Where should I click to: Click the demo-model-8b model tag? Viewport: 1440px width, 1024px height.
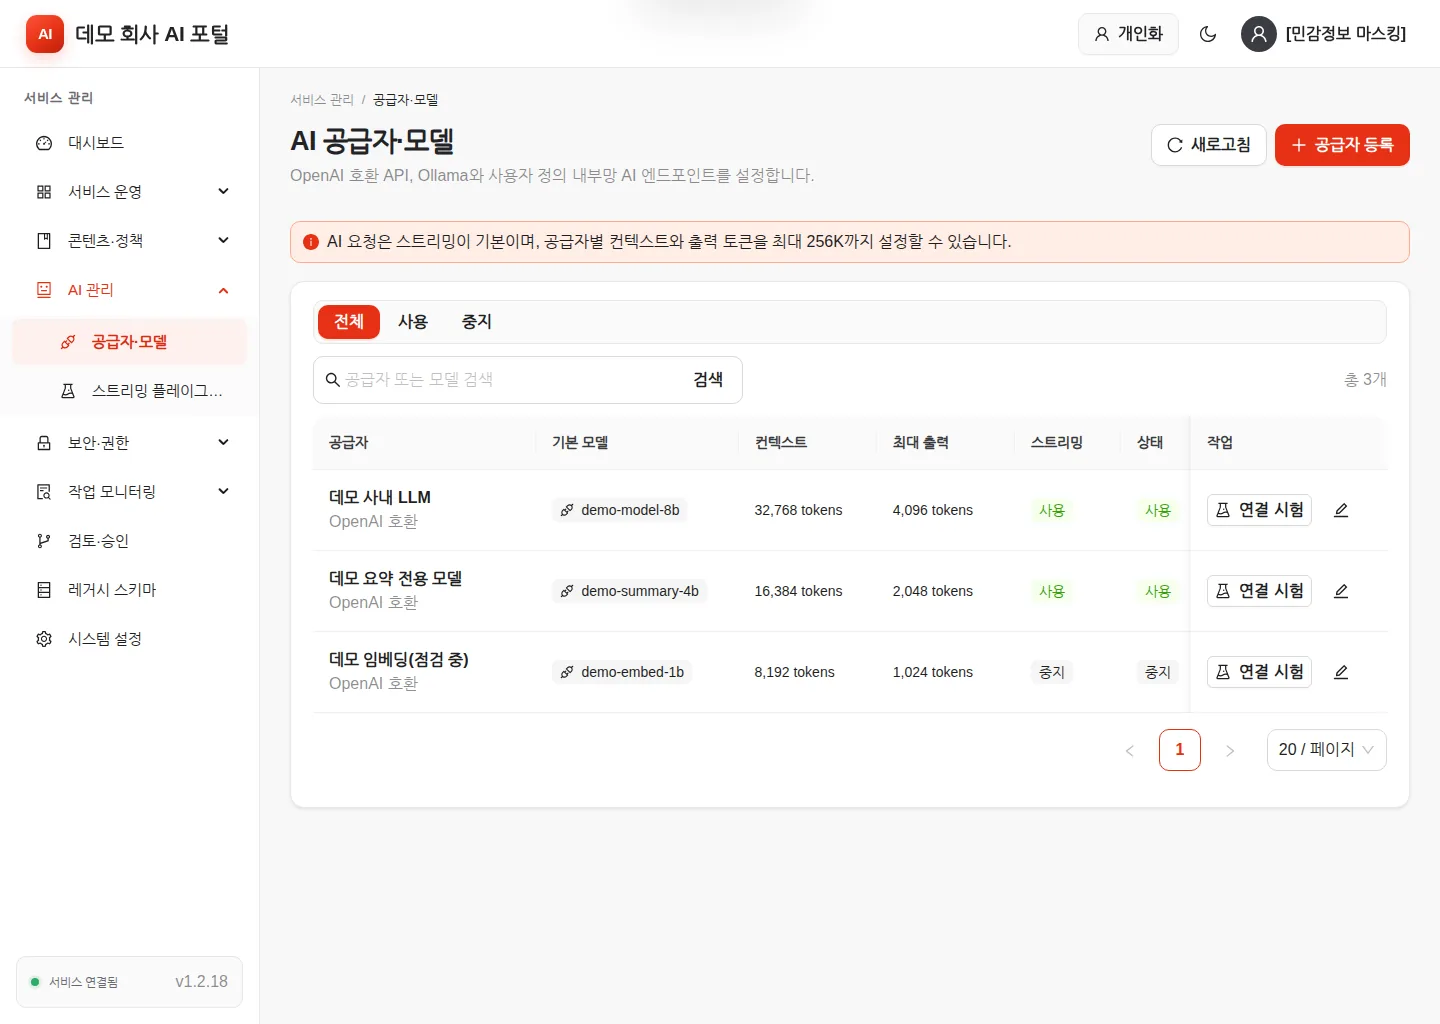point(620,510)
